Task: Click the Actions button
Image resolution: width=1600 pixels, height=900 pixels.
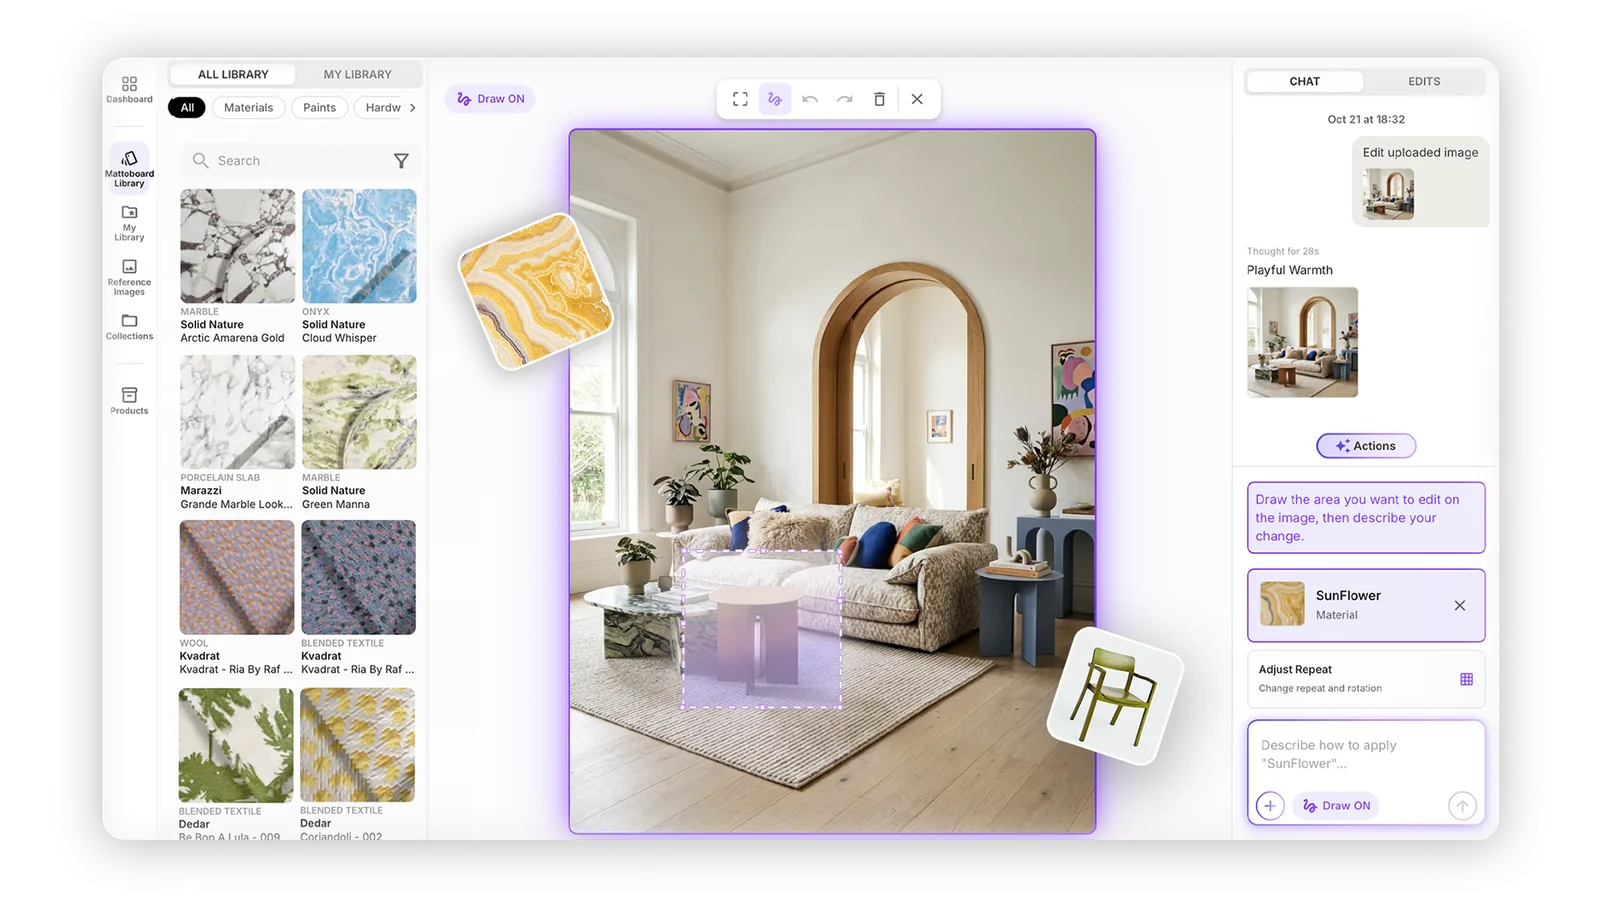Action: pyautogui.click(x=1365, y=446)
